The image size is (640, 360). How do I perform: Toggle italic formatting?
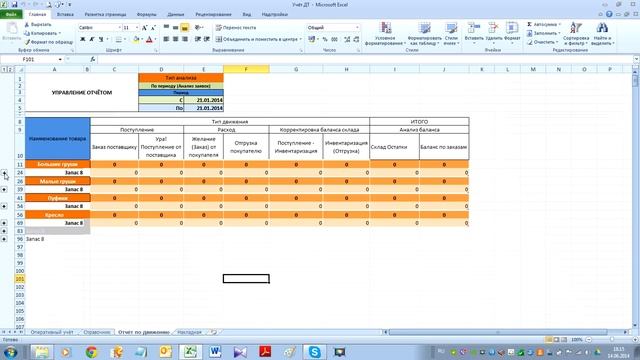[92, 39]
